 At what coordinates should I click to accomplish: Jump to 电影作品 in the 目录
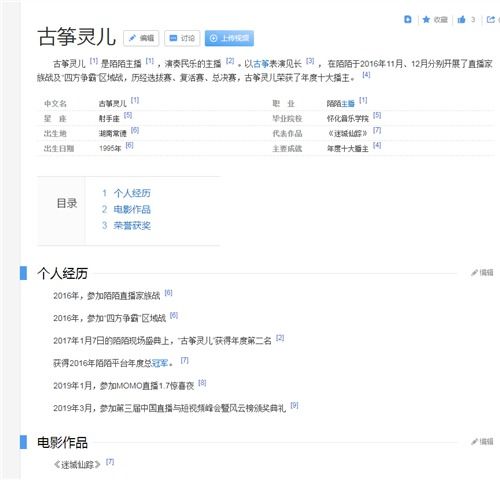click(132, 209)
